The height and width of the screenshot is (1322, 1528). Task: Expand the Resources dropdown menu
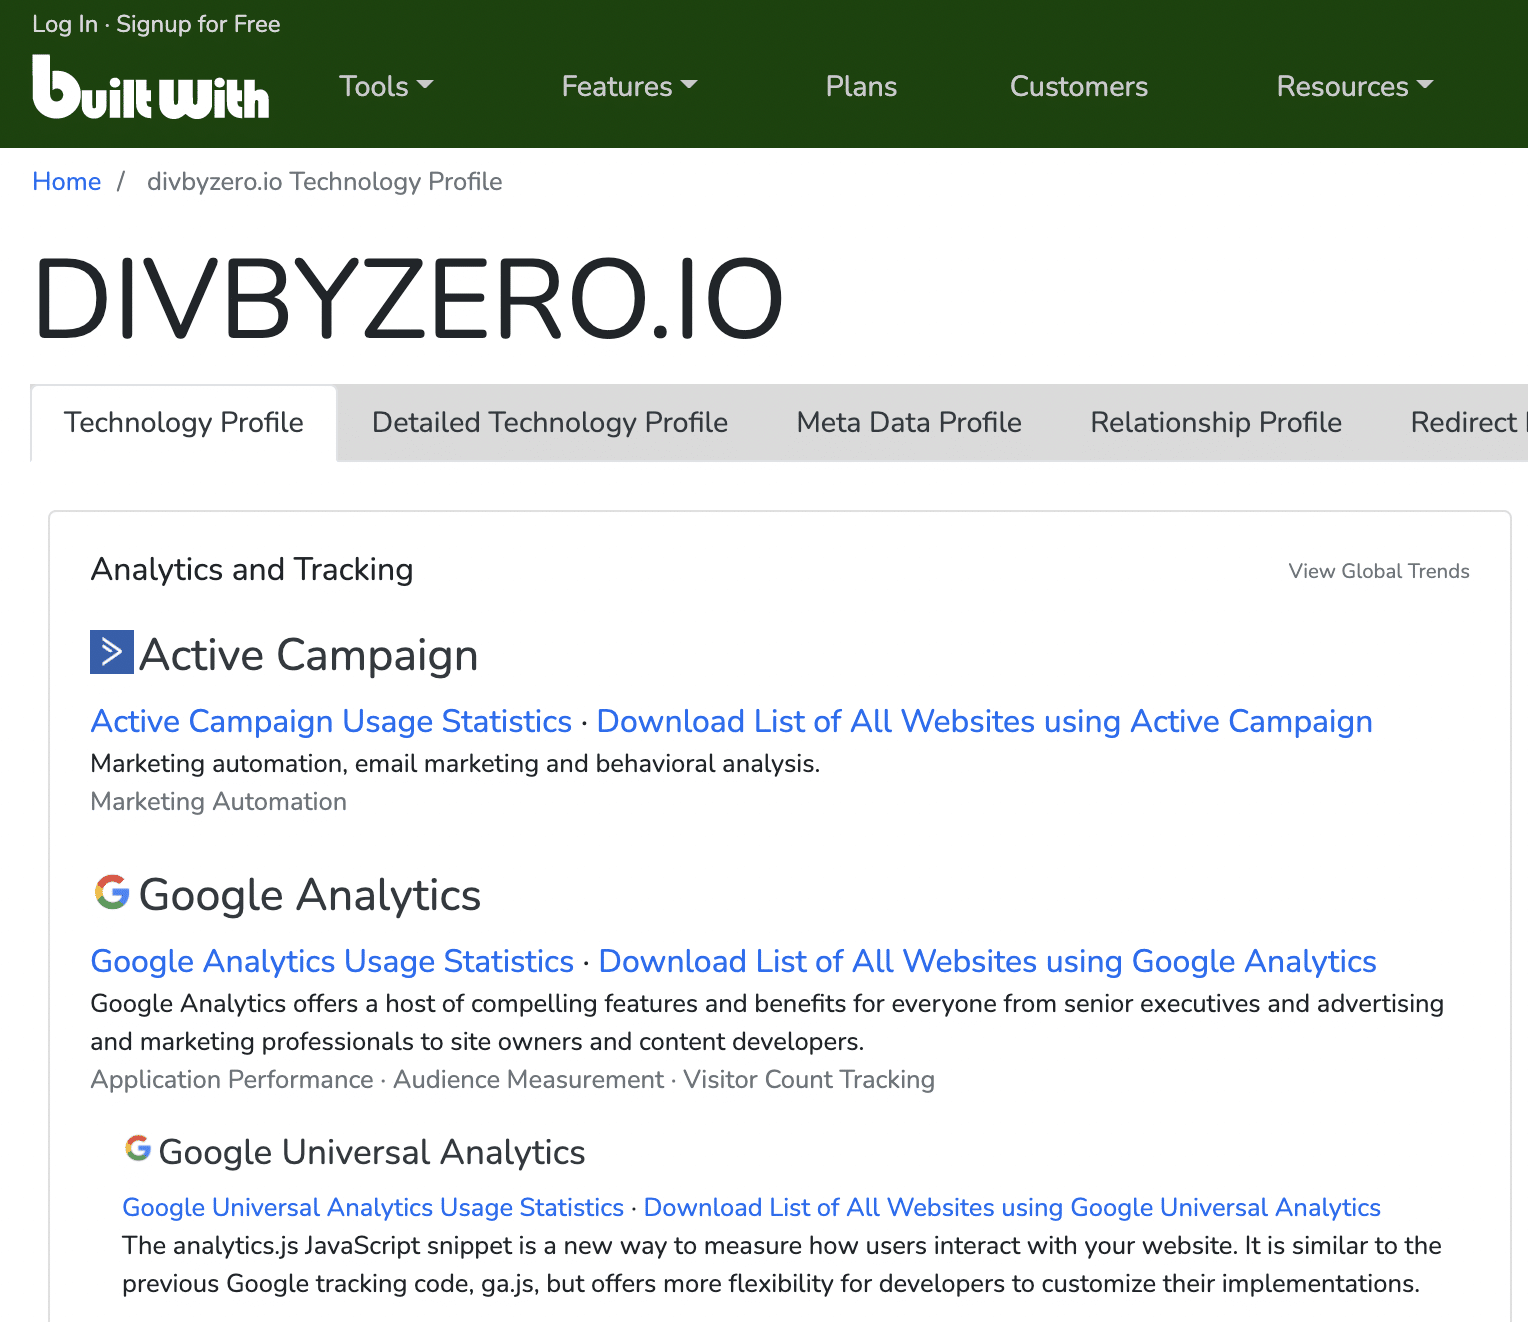(1355, 86)
